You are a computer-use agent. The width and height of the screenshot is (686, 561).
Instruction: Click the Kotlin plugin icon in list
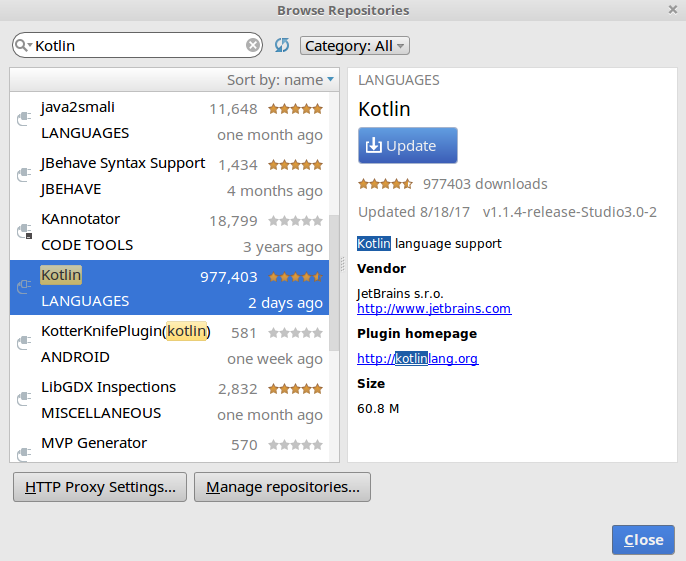(x=24, y=287)
